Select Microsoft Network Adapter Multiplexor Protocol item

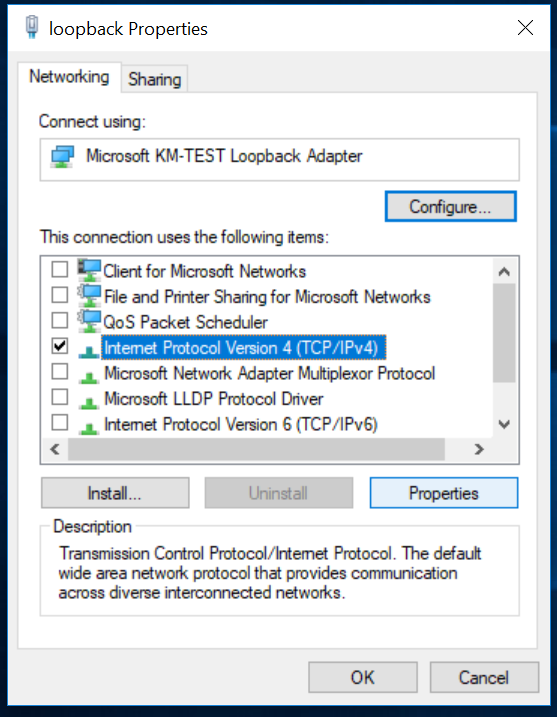point(269,374)
